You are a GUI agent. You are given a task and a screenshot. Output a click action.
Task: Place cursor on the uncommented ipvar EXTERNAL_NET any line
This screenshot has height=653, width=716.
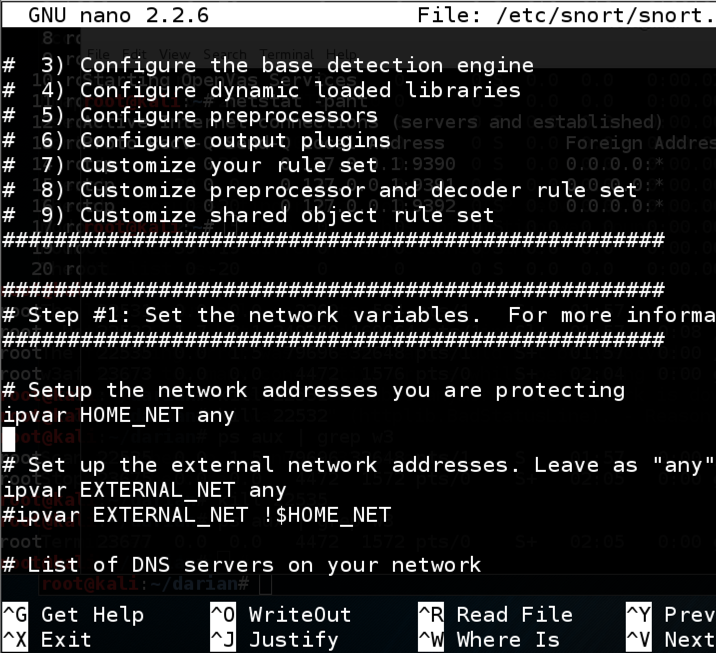point(144,490)
